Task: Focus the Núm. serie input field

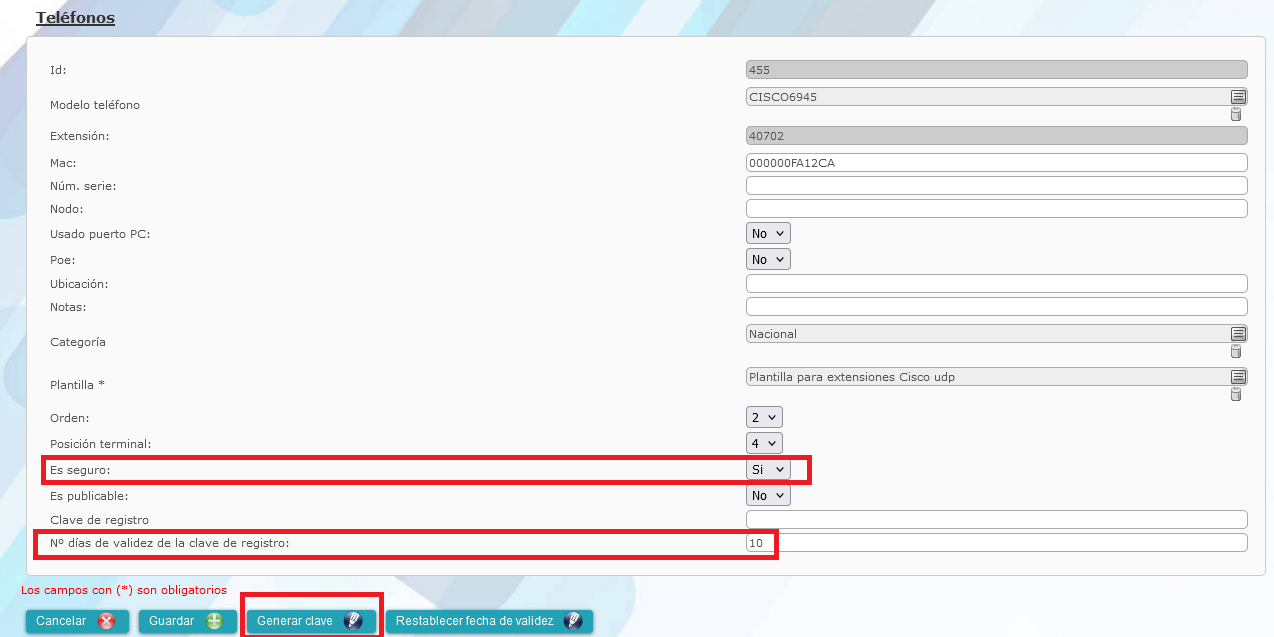Action: pos(997,186)
